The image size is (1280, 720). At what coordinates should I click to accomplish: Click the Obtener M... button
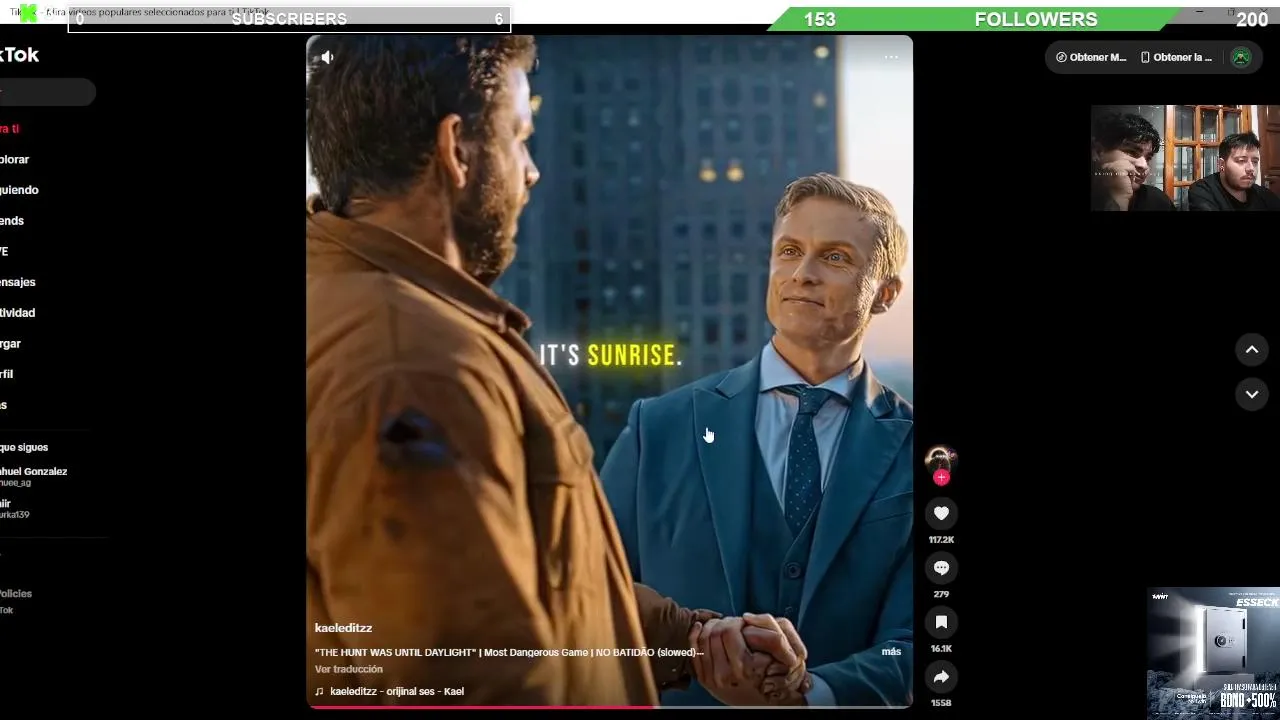[1091, 57]
